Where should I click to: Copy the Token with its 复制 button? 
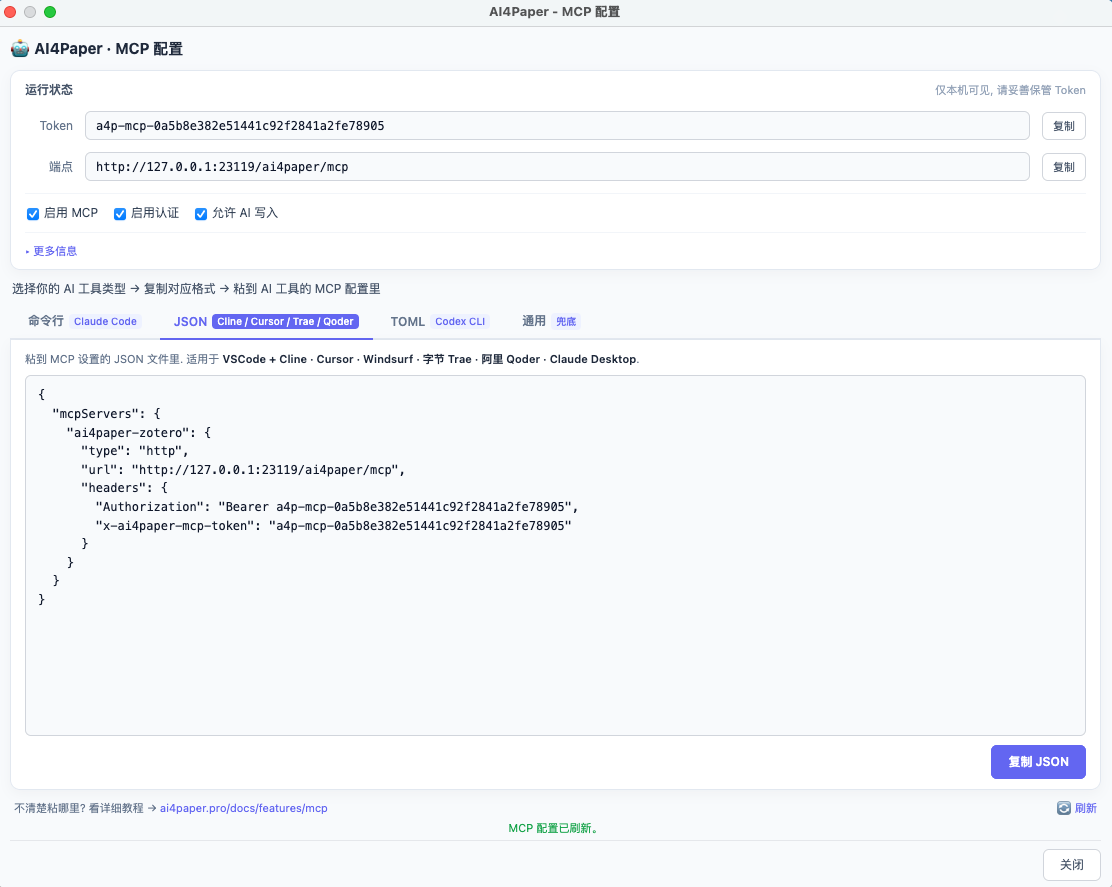(x=1064, y=126)
